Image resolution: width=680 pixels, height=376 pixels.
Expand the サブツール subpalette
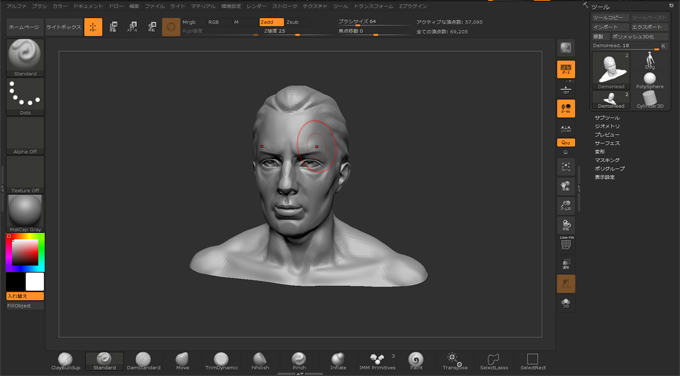[x=607, y=118]
